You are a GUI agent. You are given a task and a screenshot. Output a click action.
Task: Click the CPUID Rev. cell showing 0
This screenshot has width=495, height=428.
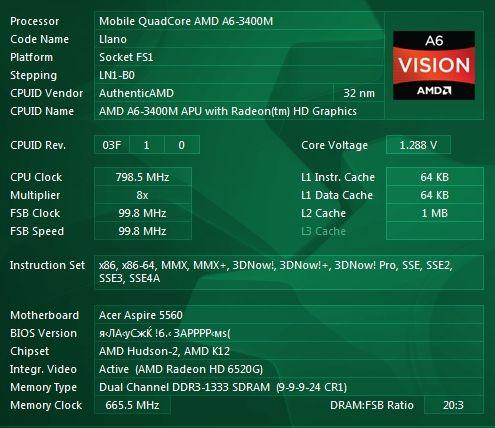[x=182, y=145]
